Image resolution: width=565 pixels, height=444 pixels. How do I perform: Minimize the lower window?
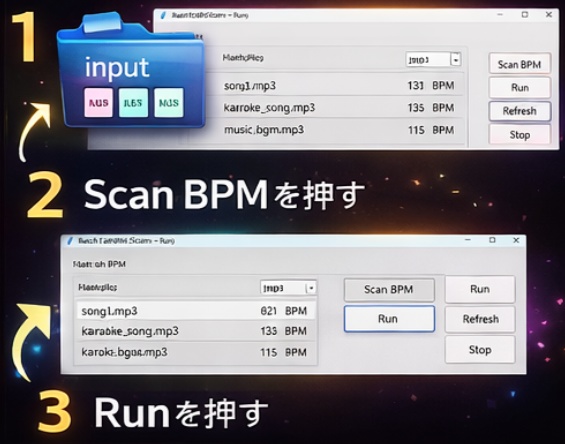pos(468,240)
